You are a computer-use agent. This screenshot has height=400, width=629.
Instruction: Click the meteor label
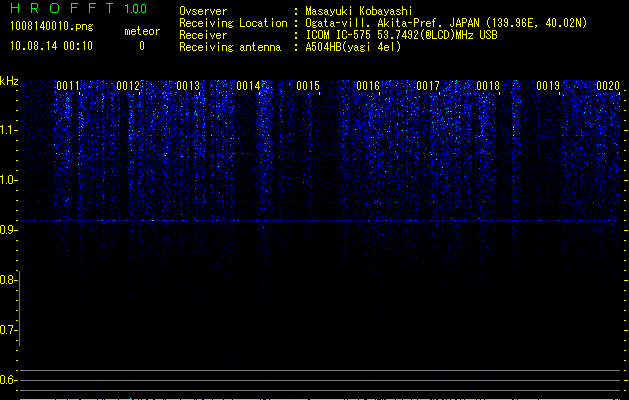click(x=142, y=31)
